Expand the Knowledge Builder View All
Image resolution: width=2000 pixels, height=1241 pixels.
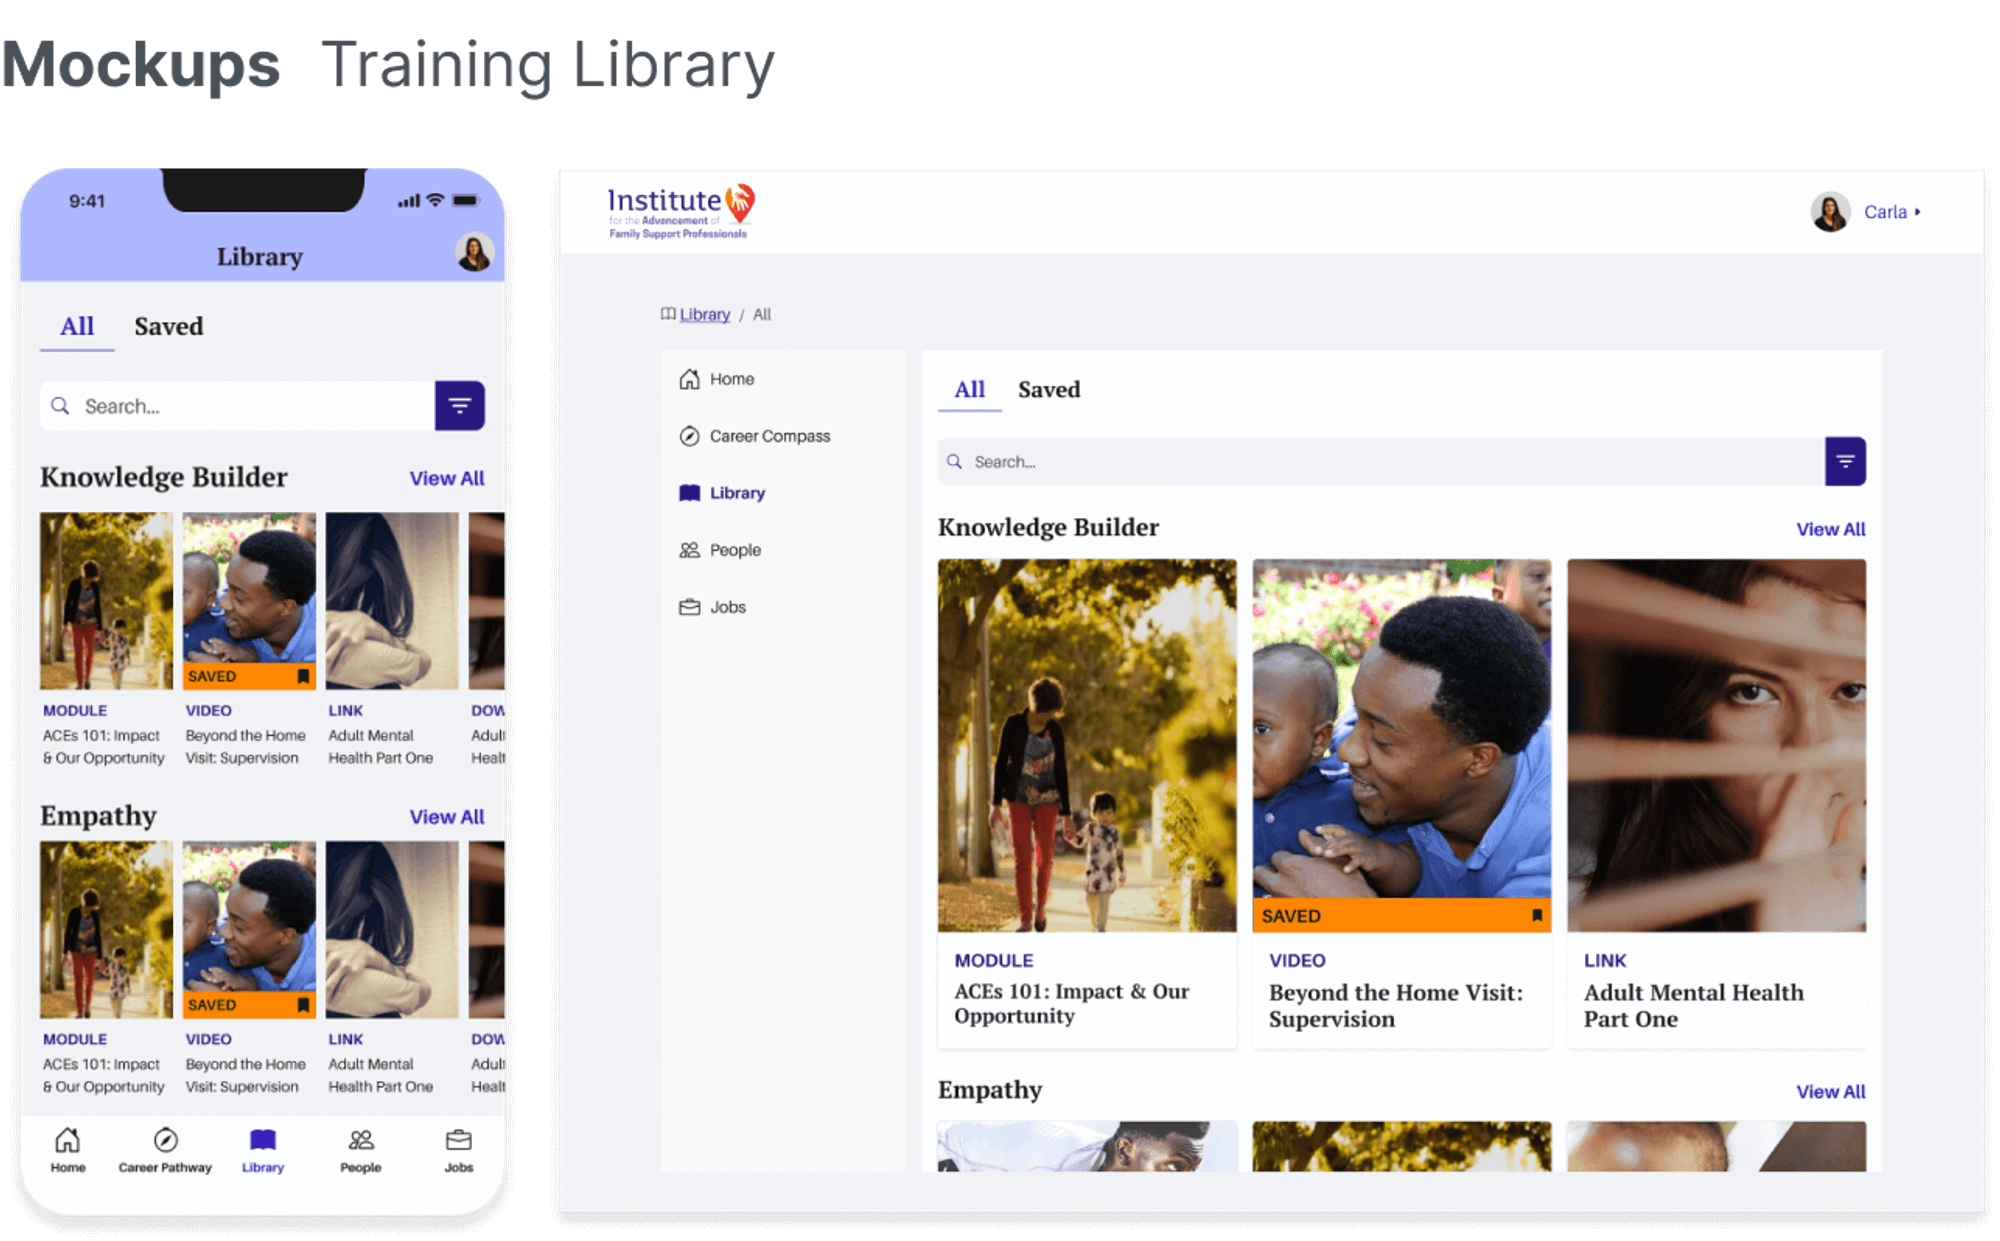tap(1831, 529)
